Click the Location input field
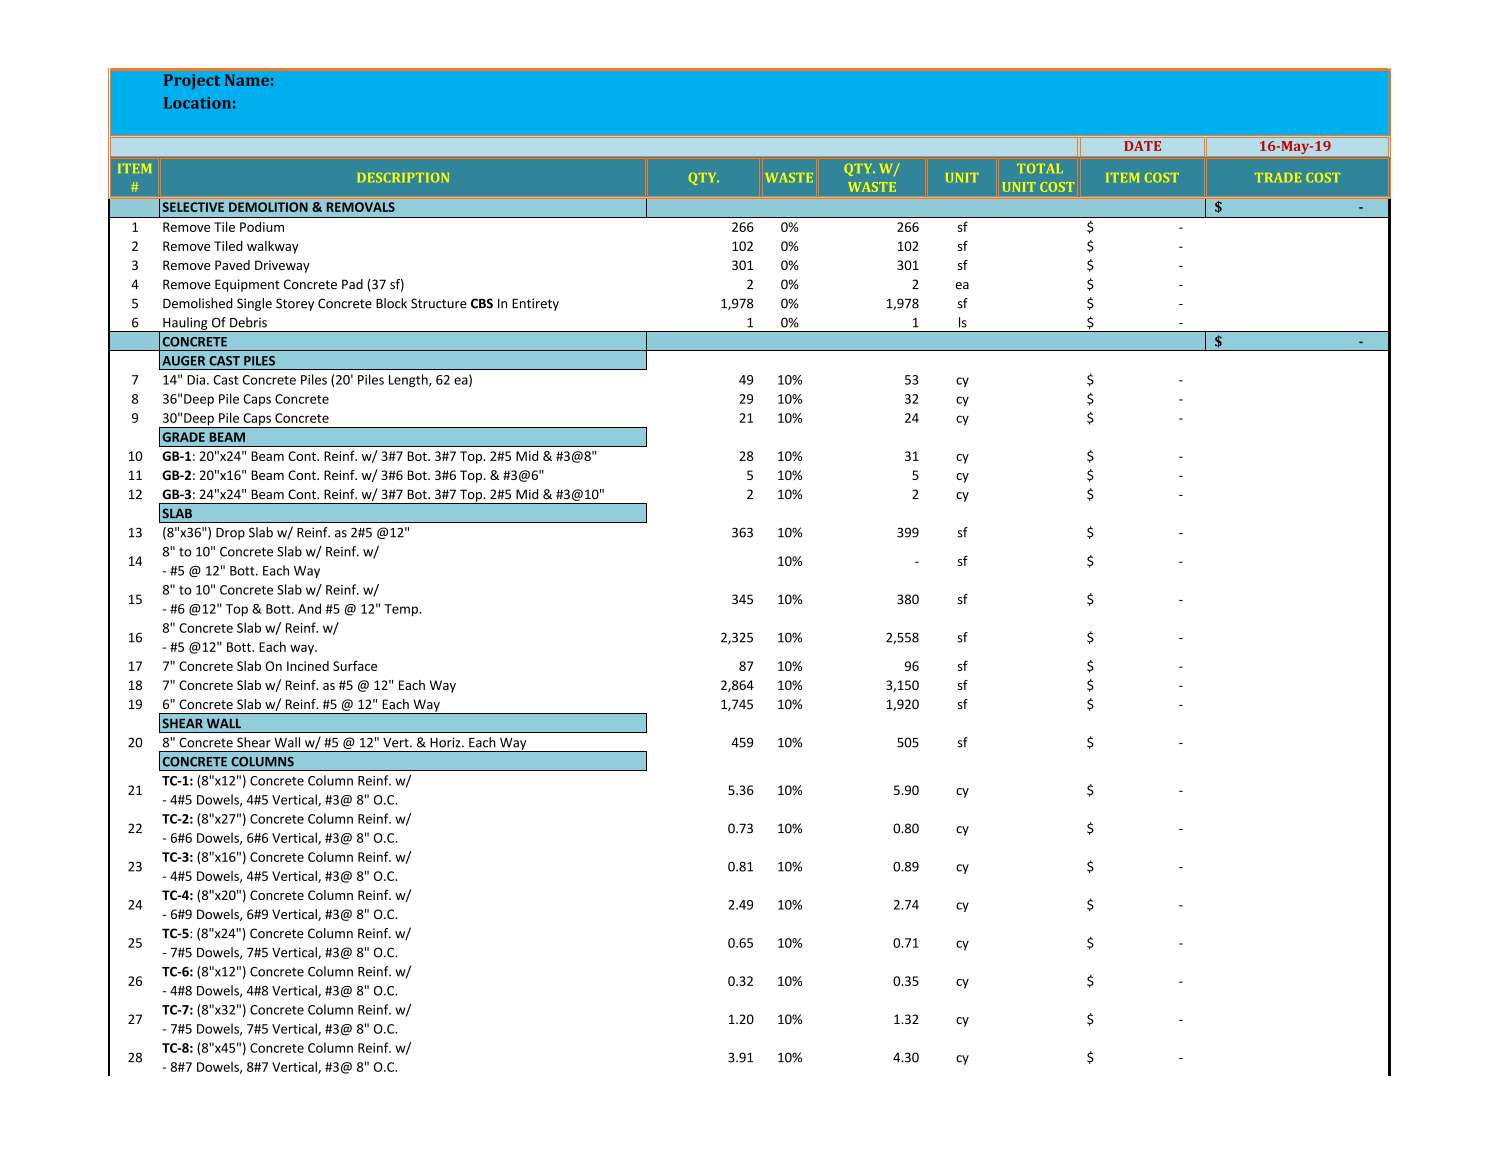 [197, 103]
